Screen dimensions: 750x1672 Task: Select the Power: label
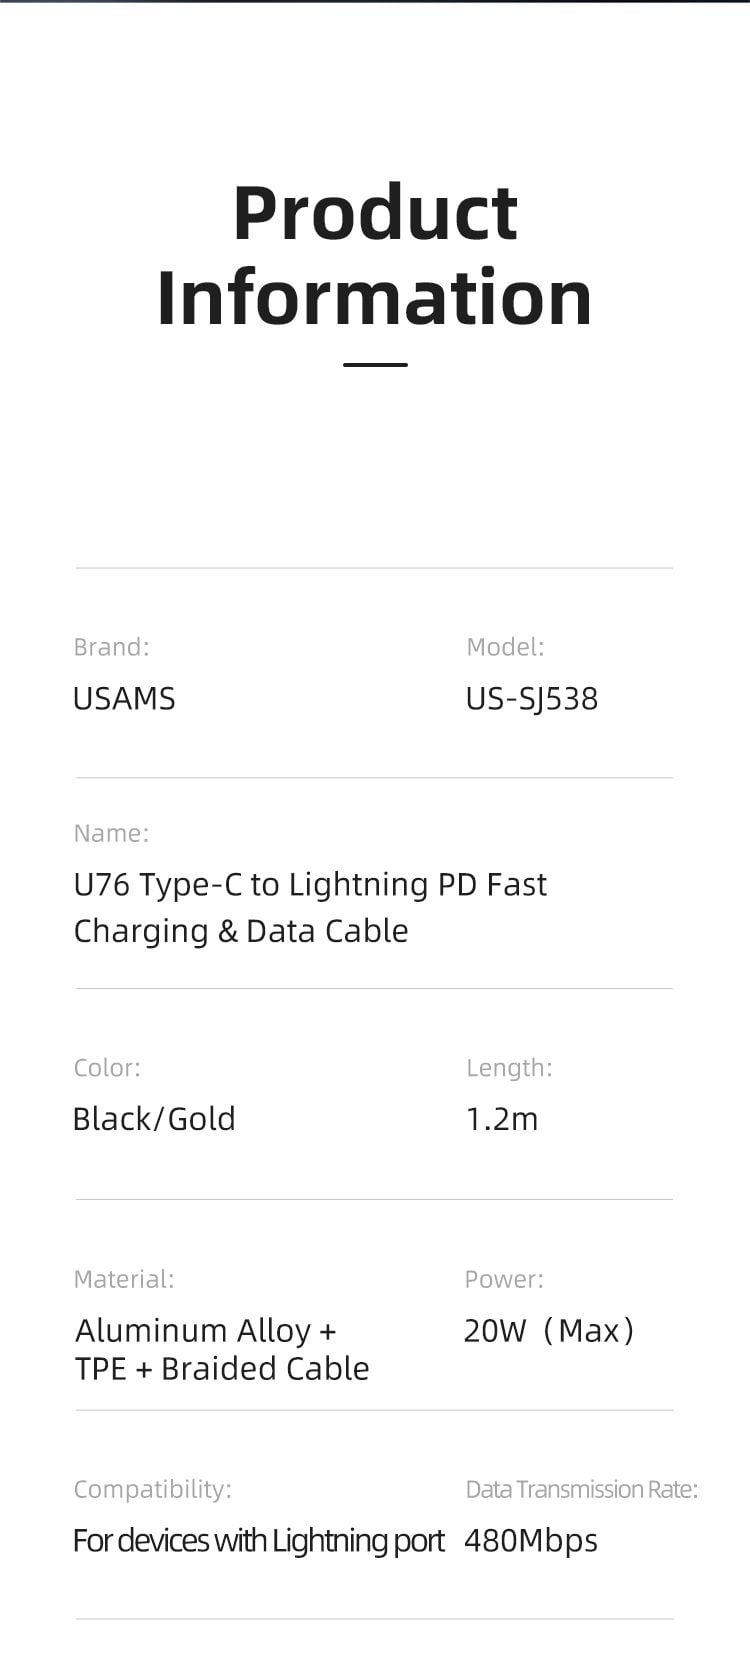point(504,1279)
